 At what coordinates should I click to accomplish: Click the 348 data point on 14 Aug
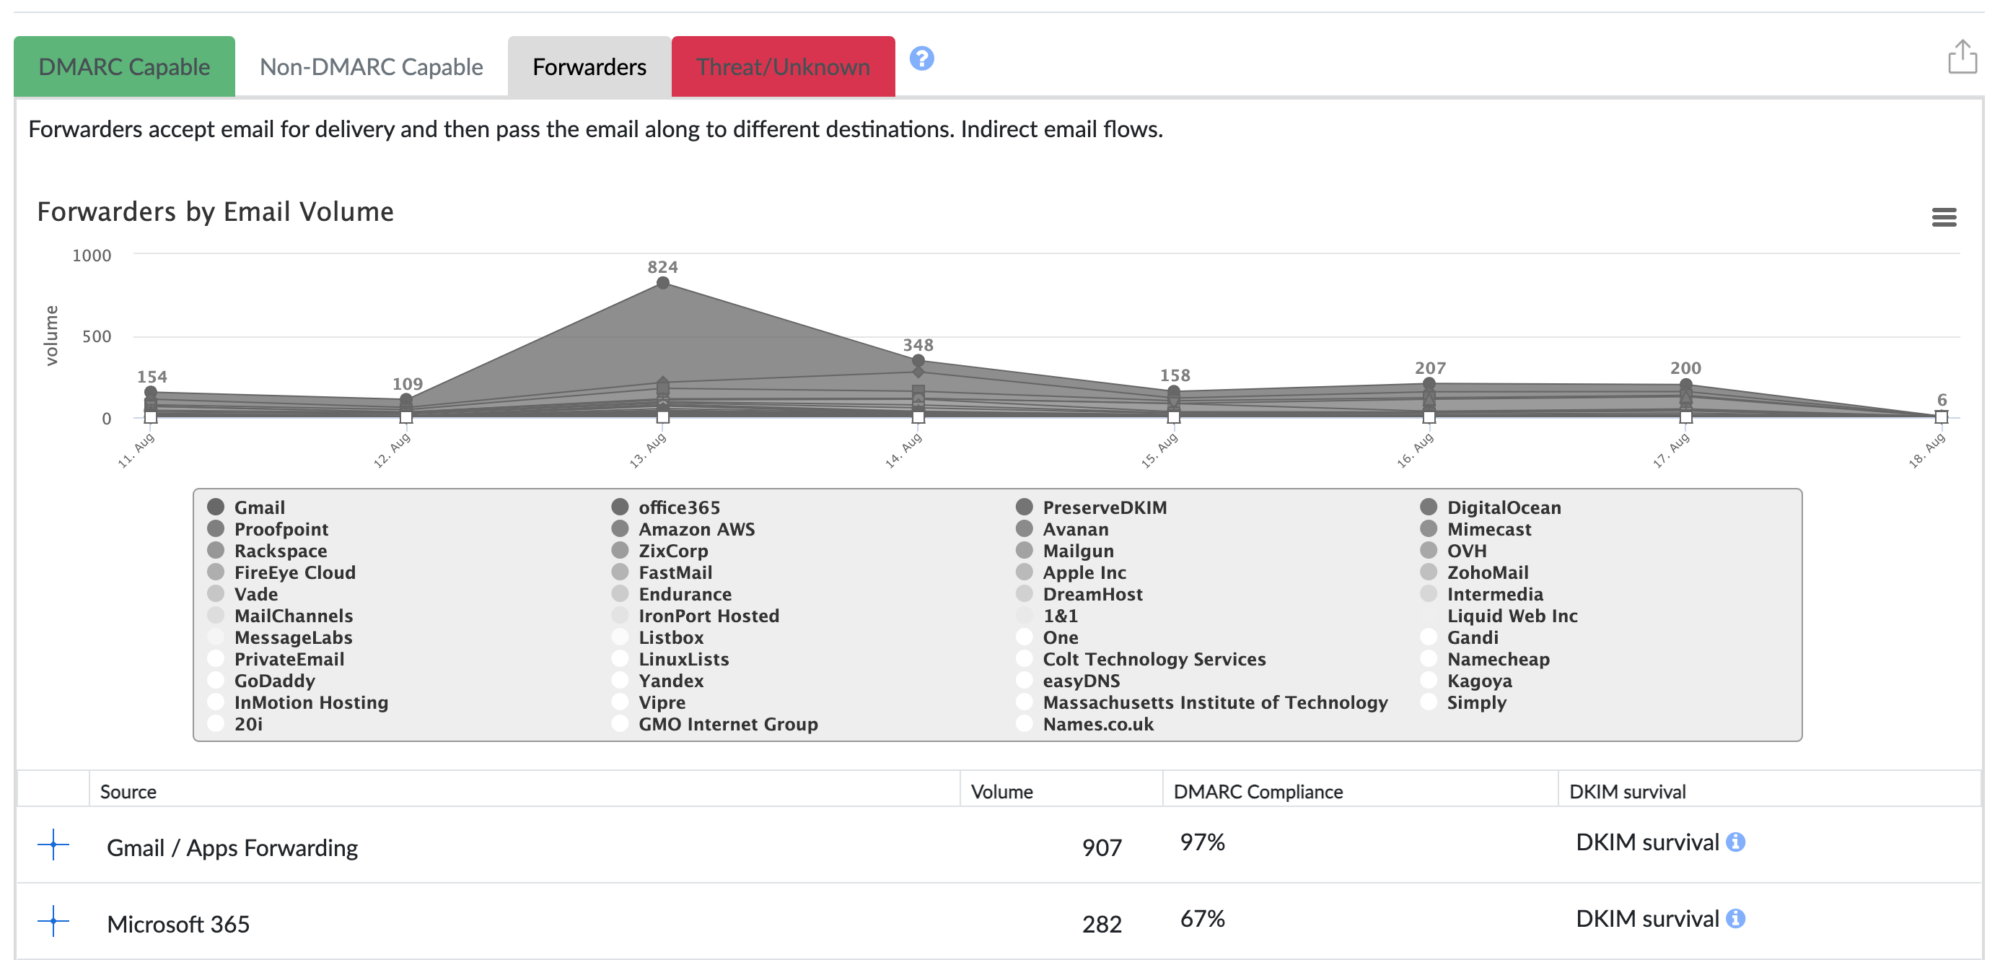(918, 361)
